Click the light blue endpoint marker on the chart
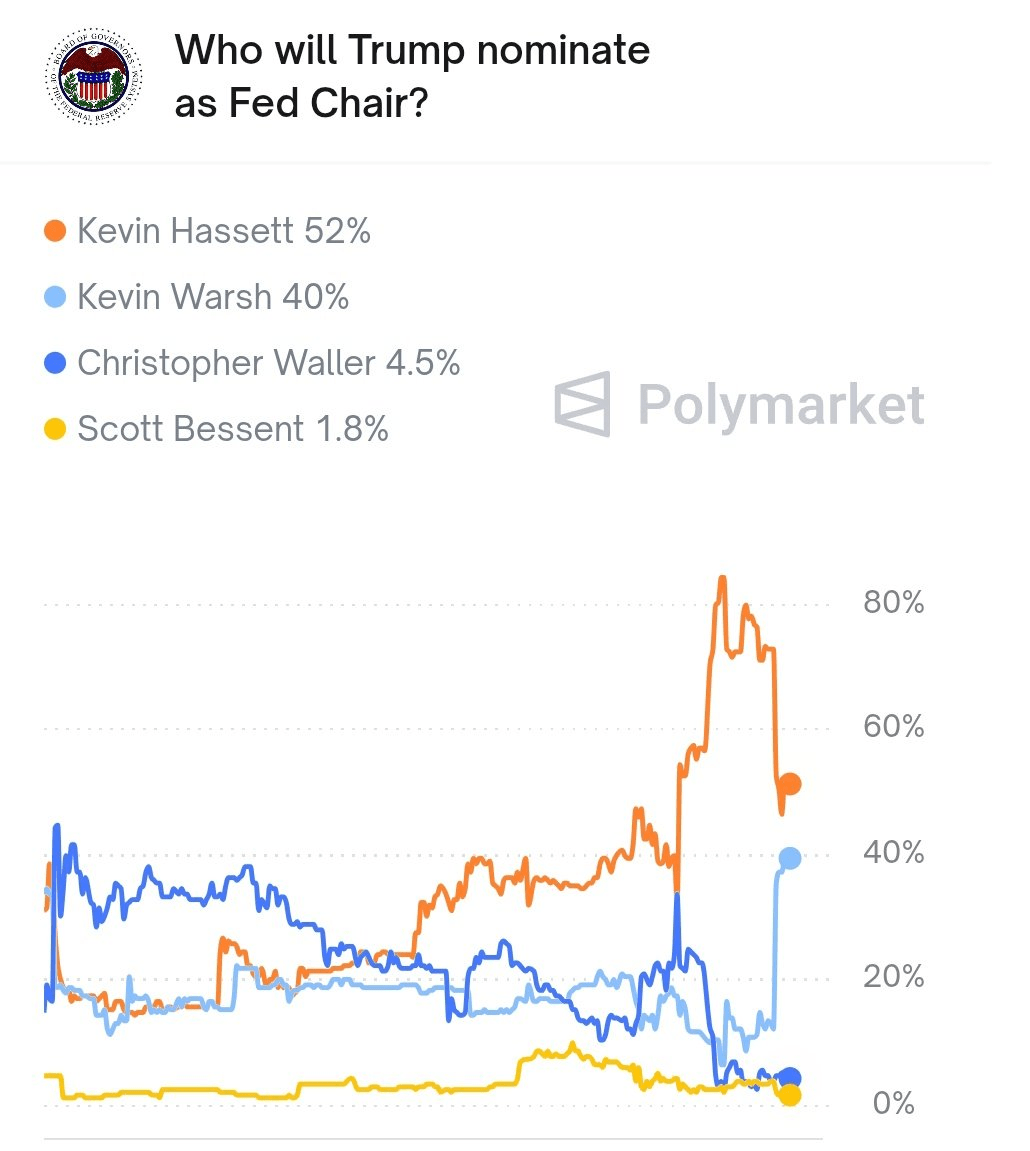Viewport: 1030px width, 1151px height. [x=789, y=858]
